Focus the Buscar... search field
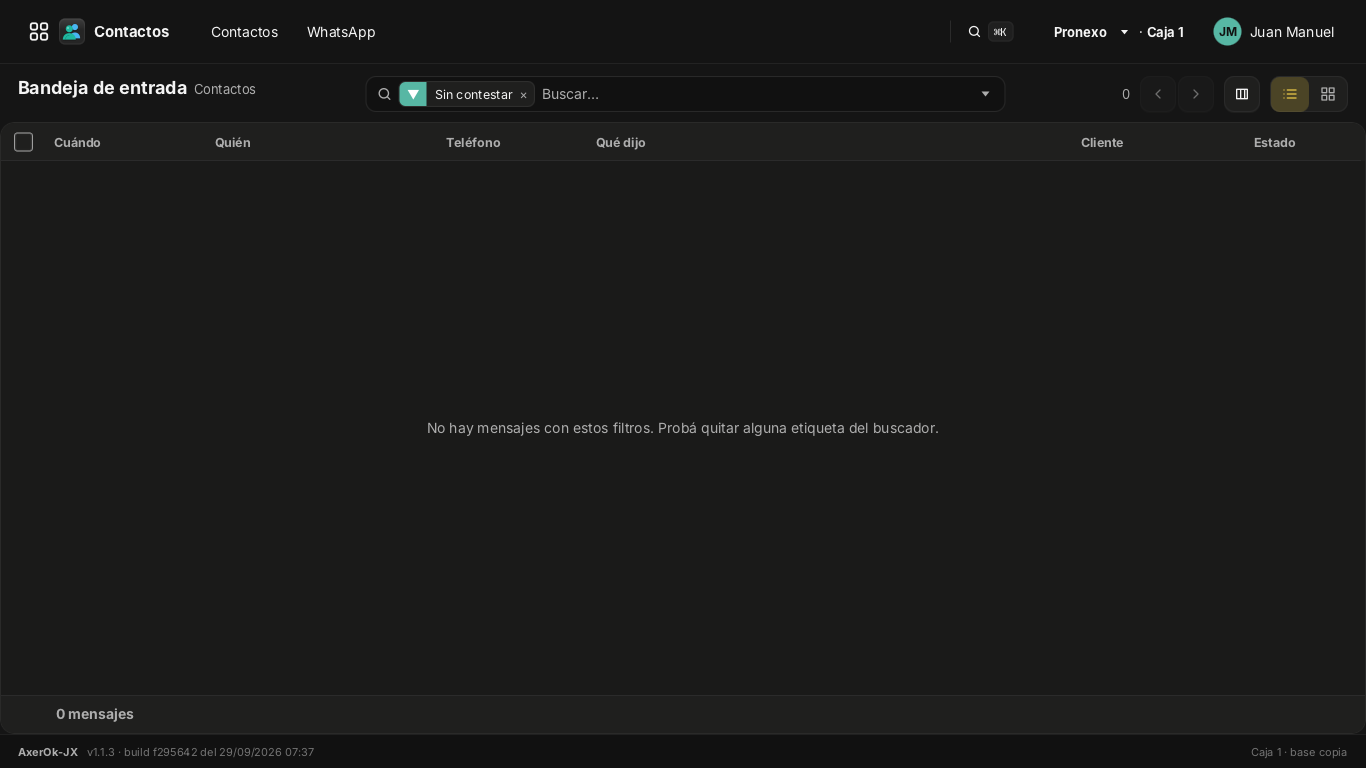The image size is (1366, 768). point(755,94)
